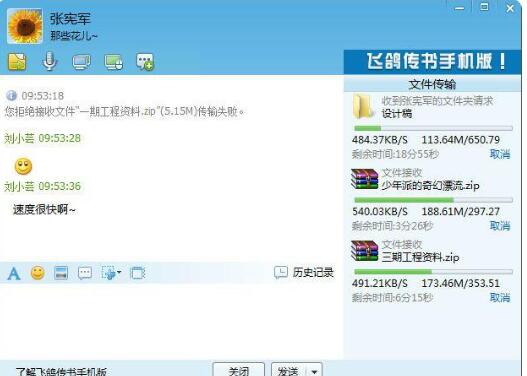Click the remote control screen-with-mouse icon

tap(114, 62)
